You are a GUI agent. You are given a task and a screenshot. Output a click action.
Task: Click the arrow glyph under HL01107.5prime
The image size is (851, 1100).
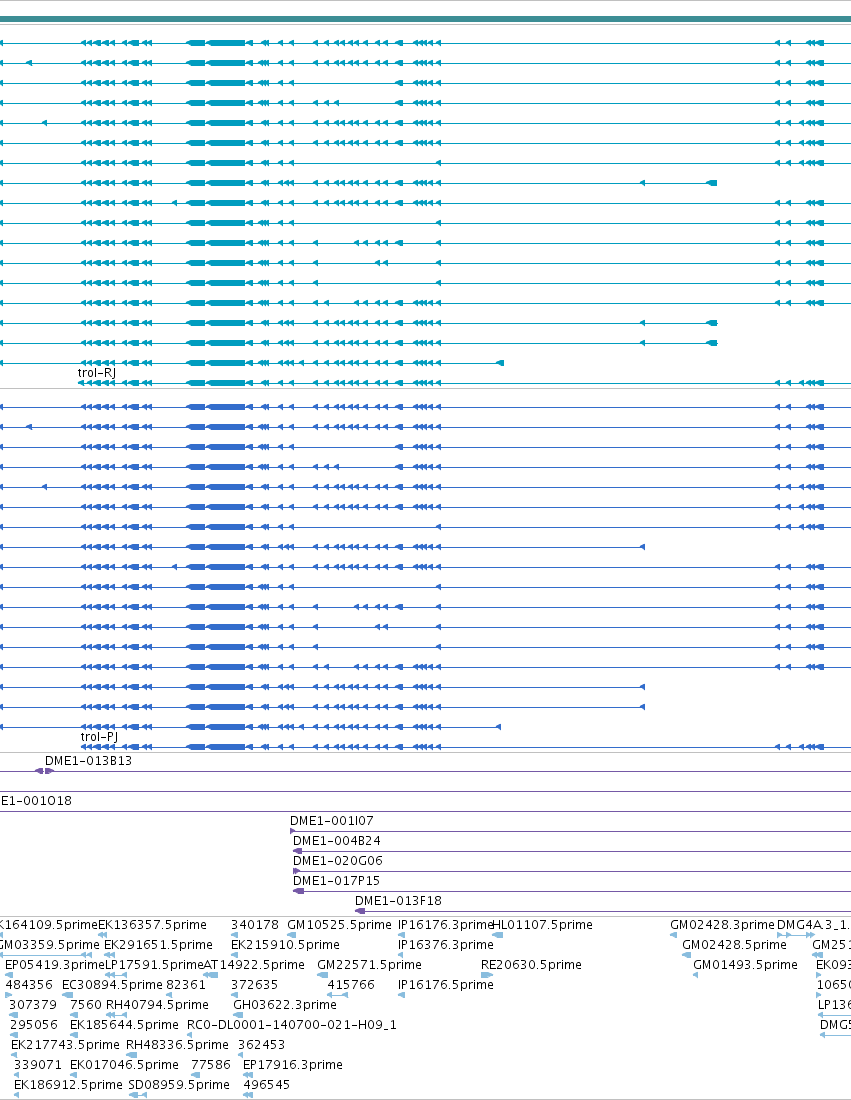coord(497,935)
